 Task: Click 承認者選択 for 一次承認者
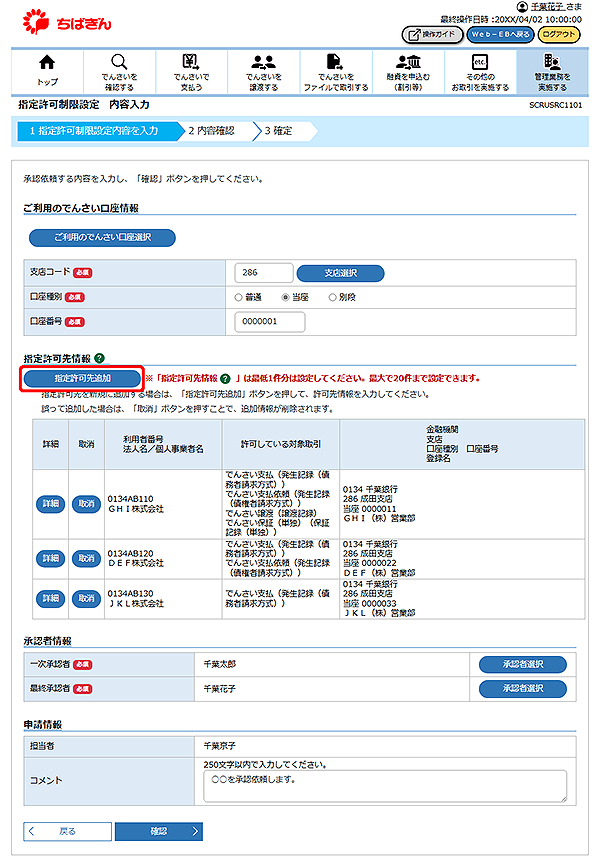pos(523,664)
